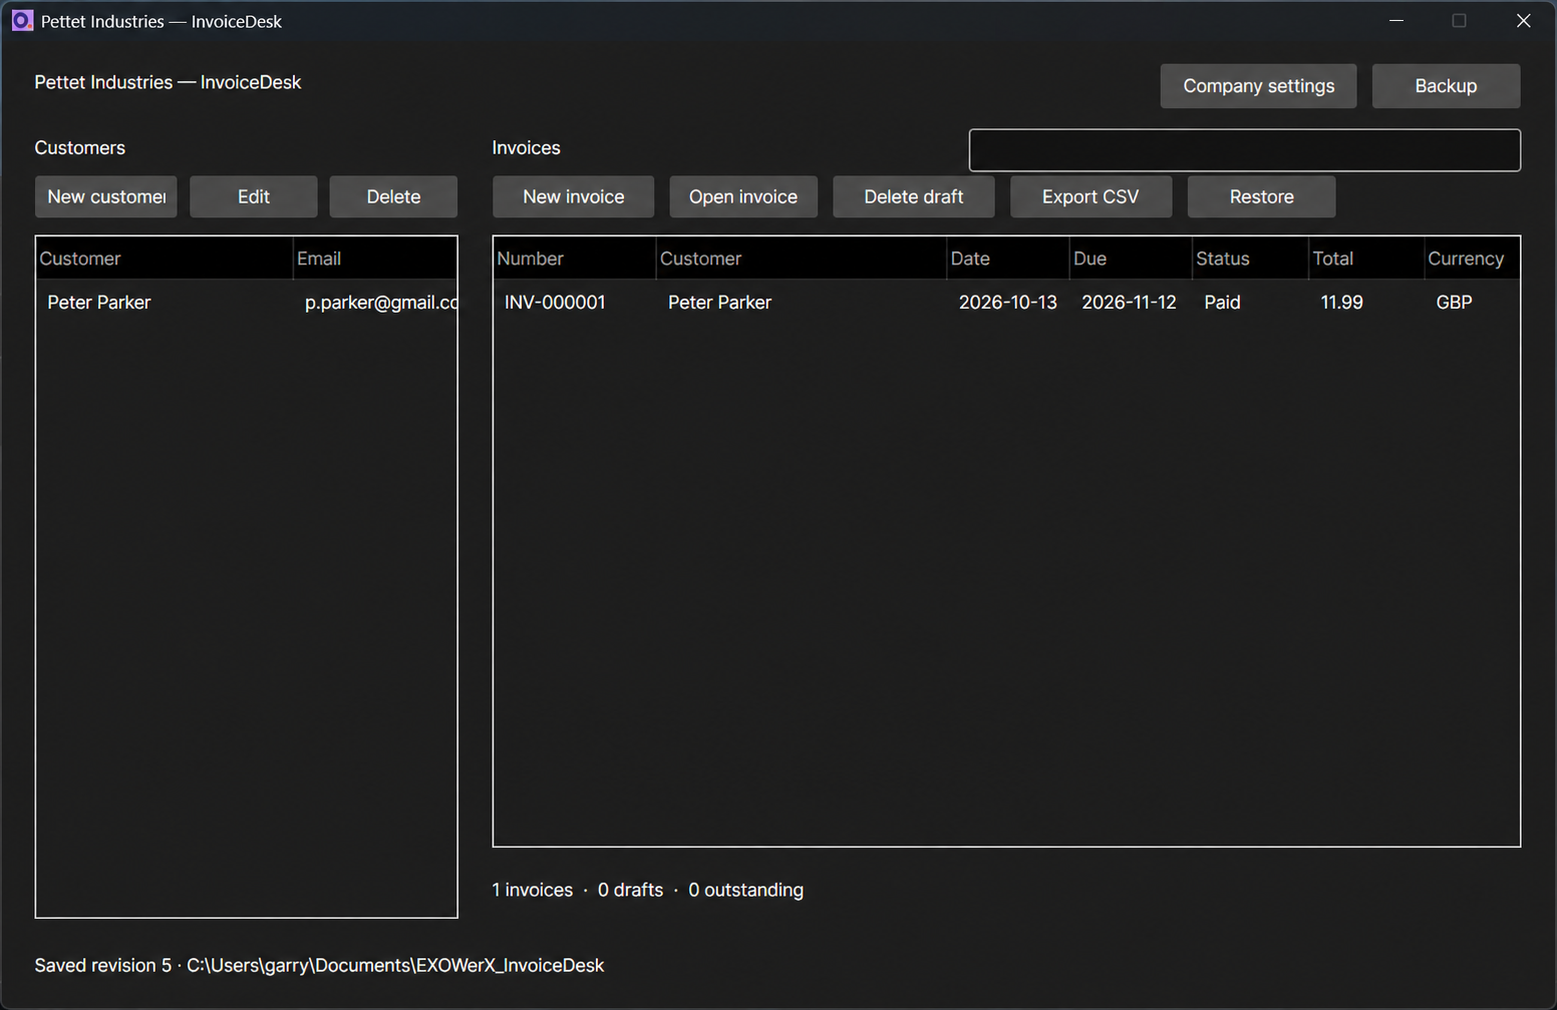This screenshot has width=1557, height=1010.
Task: Focus the invoice search field
Action: [1245, 150]
